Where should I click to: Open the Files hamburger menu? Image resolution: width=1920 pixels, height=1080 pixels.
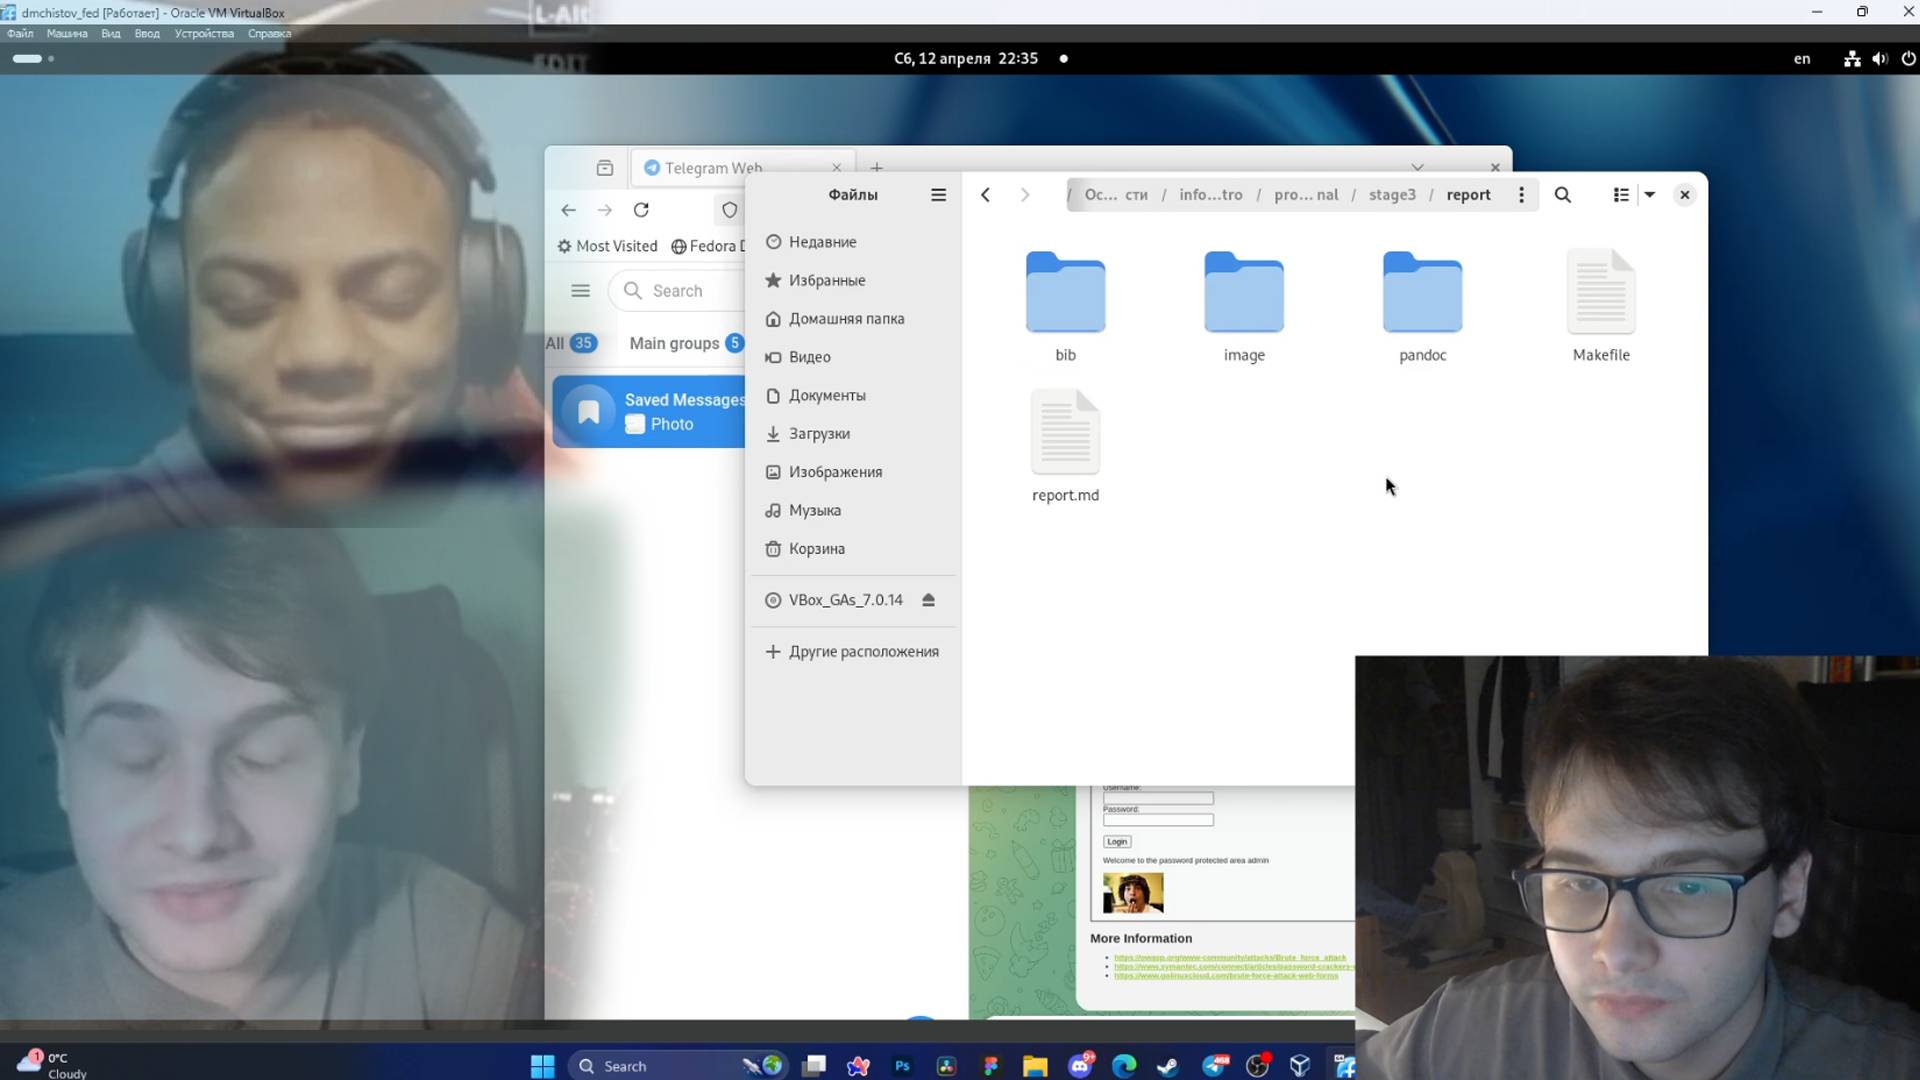coord(938,195)
